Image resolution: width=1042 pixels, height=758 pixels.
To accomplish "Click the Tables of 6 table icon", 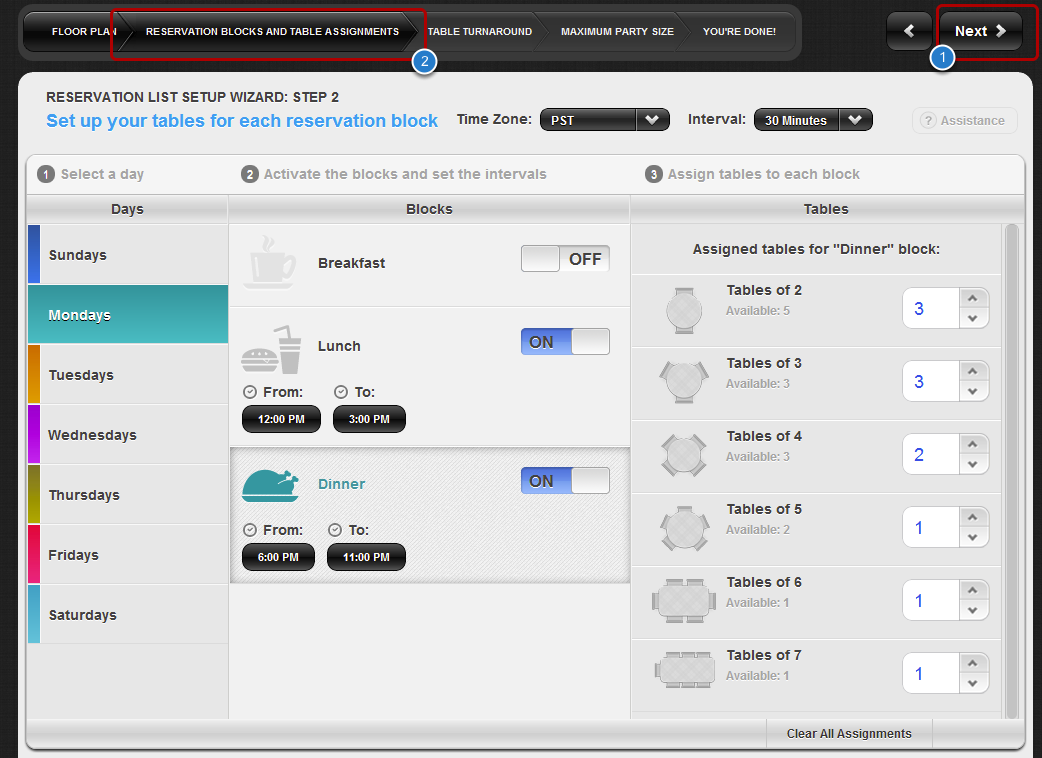I will [684, 601].
